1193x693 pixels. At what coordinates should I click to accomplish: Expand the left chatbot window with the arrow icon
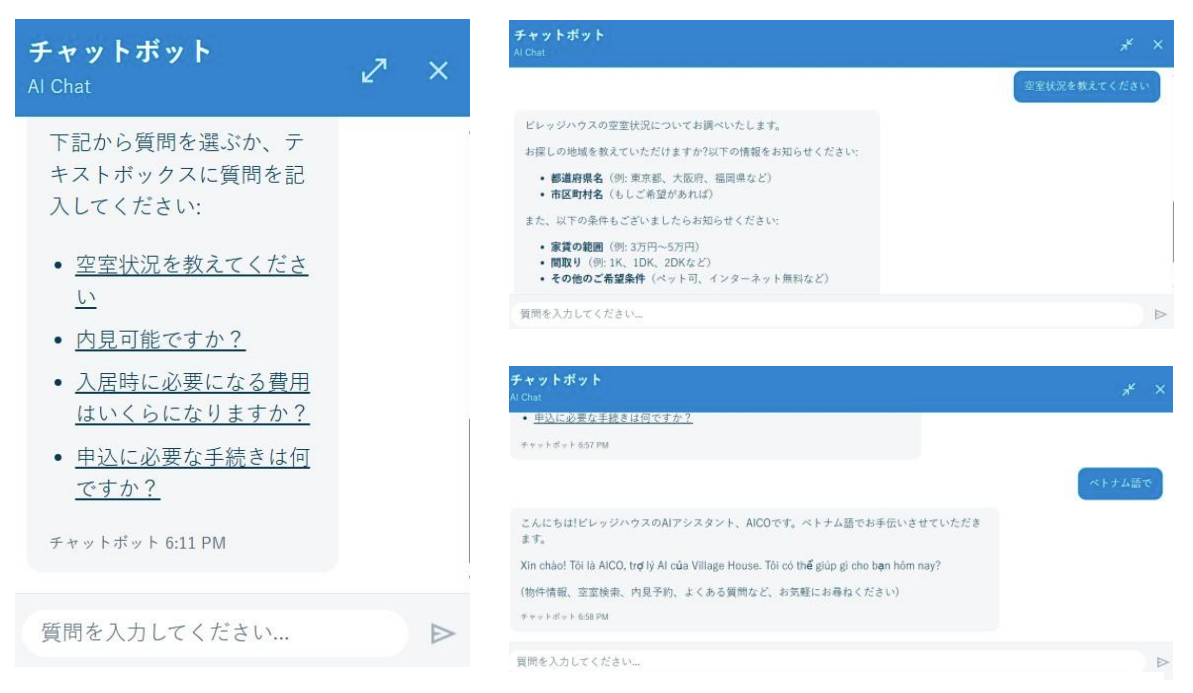pyautogui.click(x=374, y=71)
